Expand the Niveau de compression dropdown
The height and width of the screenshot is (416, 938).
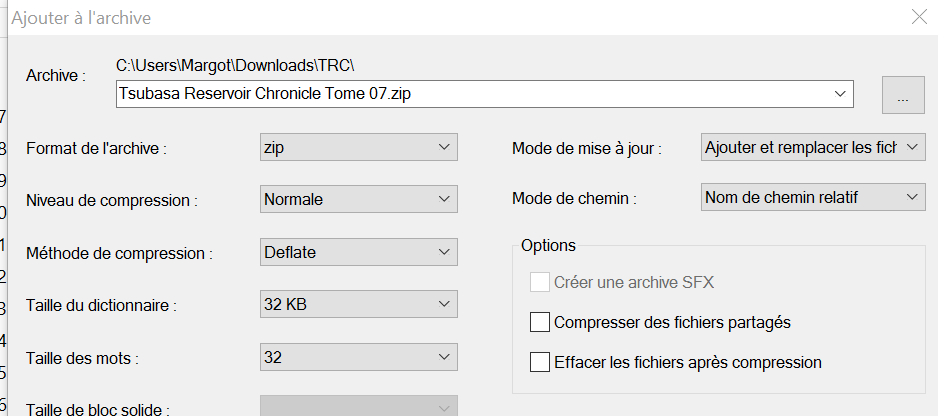(x=359, y=199)
